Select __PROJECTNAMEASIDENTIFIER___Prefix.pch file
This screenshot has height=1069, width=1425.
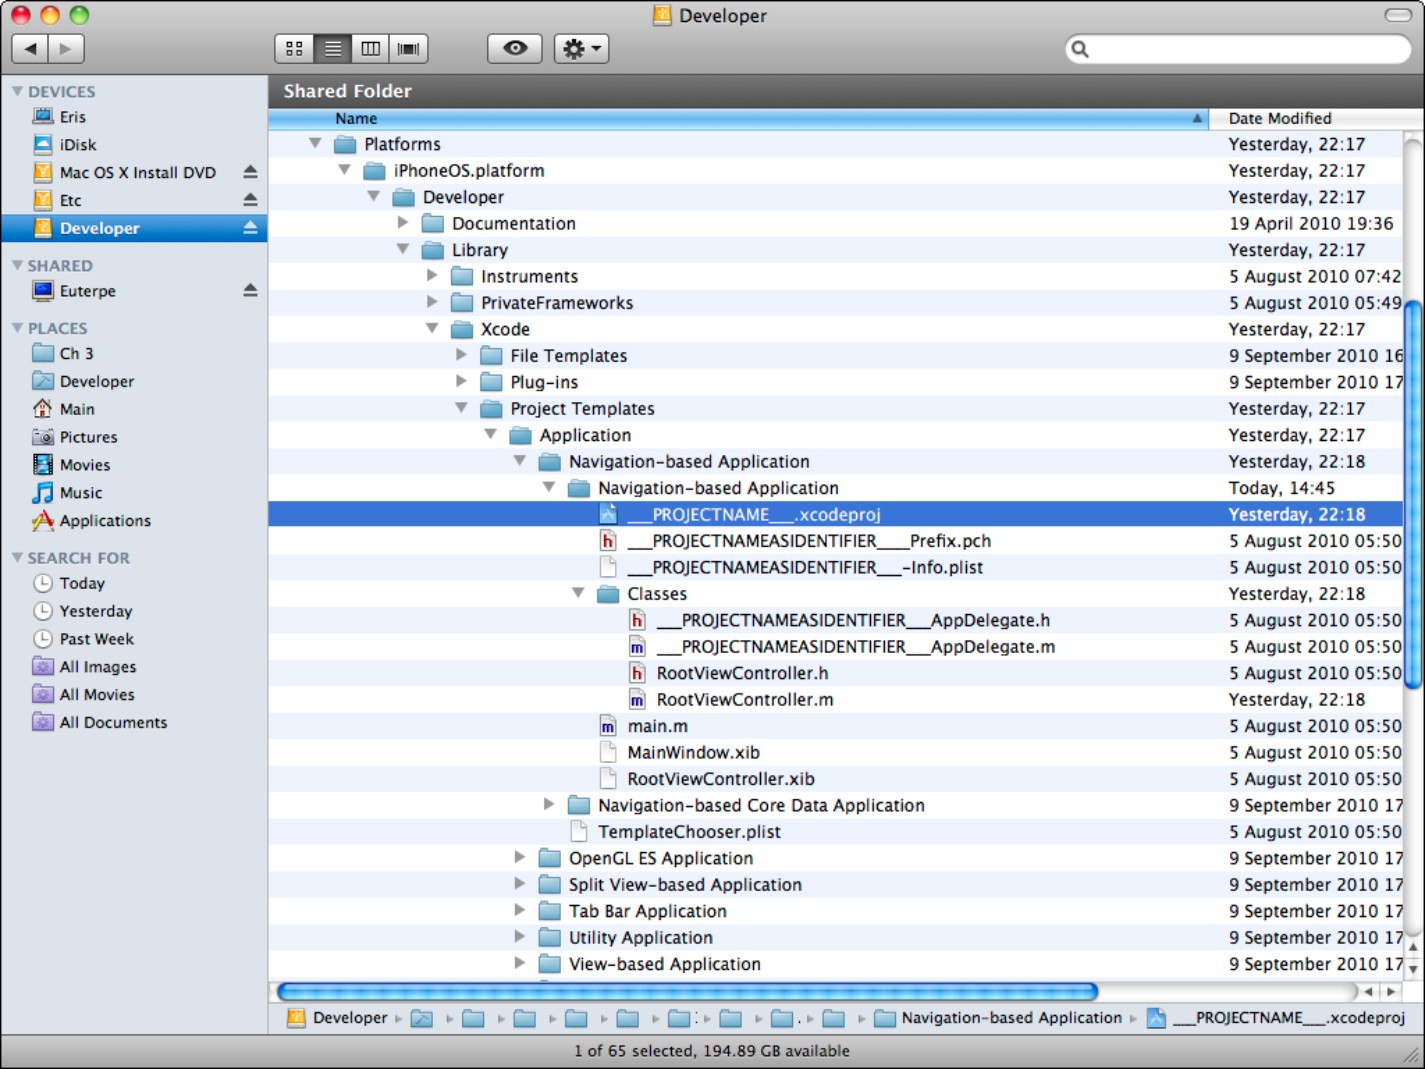(835, 541)
